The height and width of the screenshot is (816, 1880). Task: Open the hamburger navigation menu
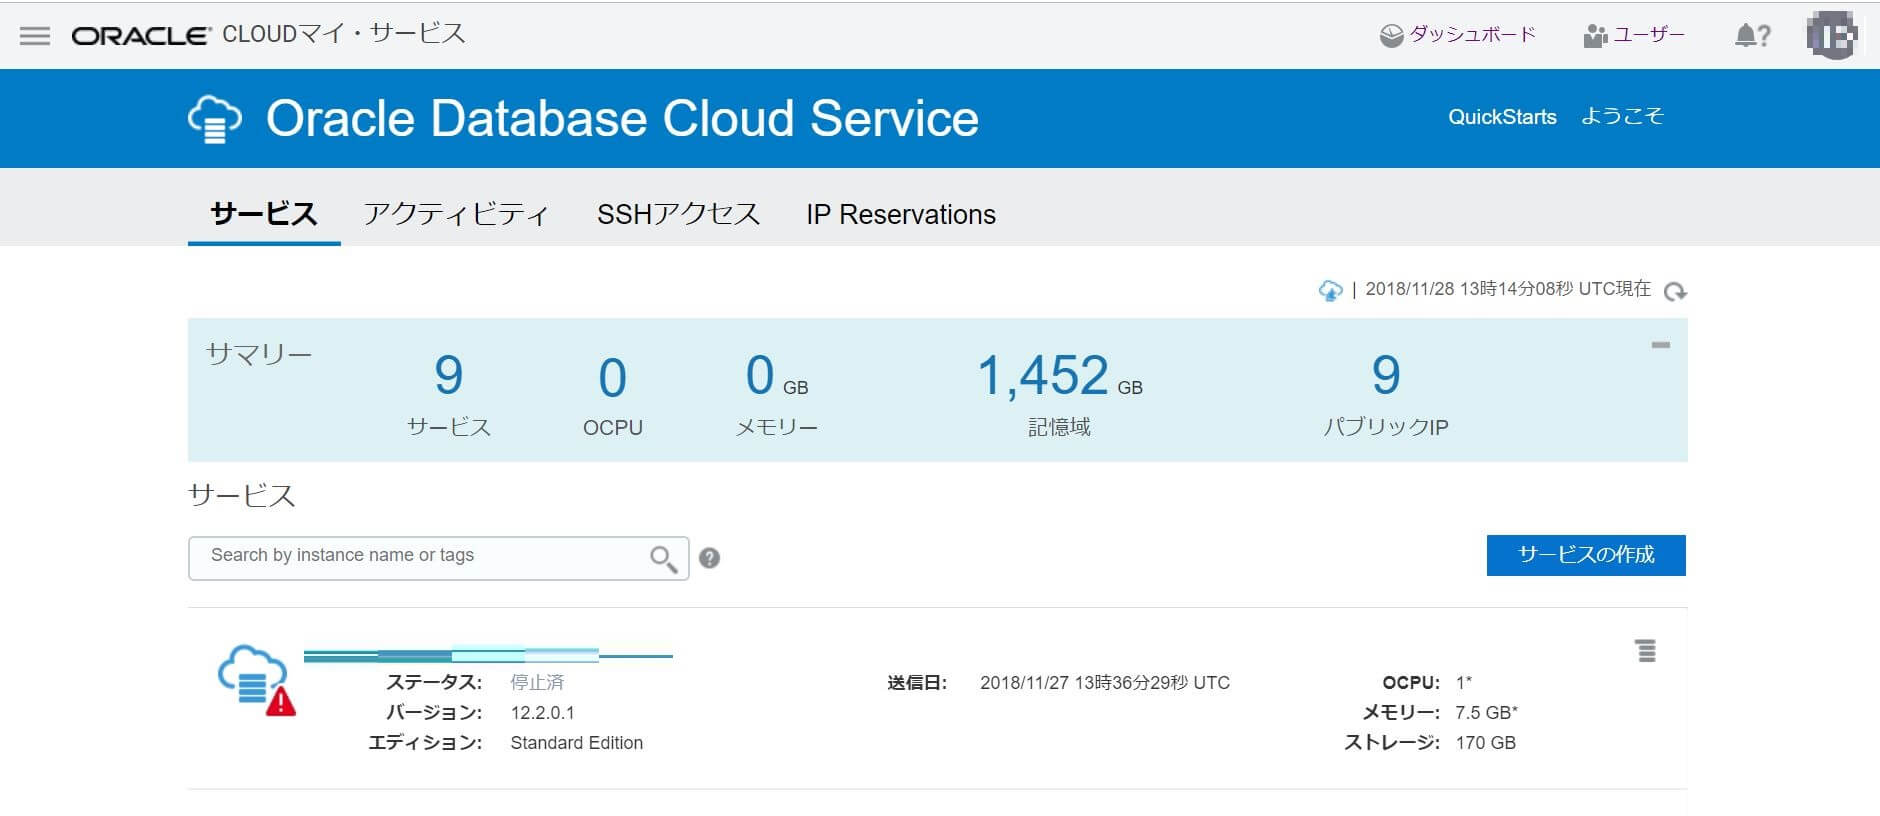[x=35, y=36]
